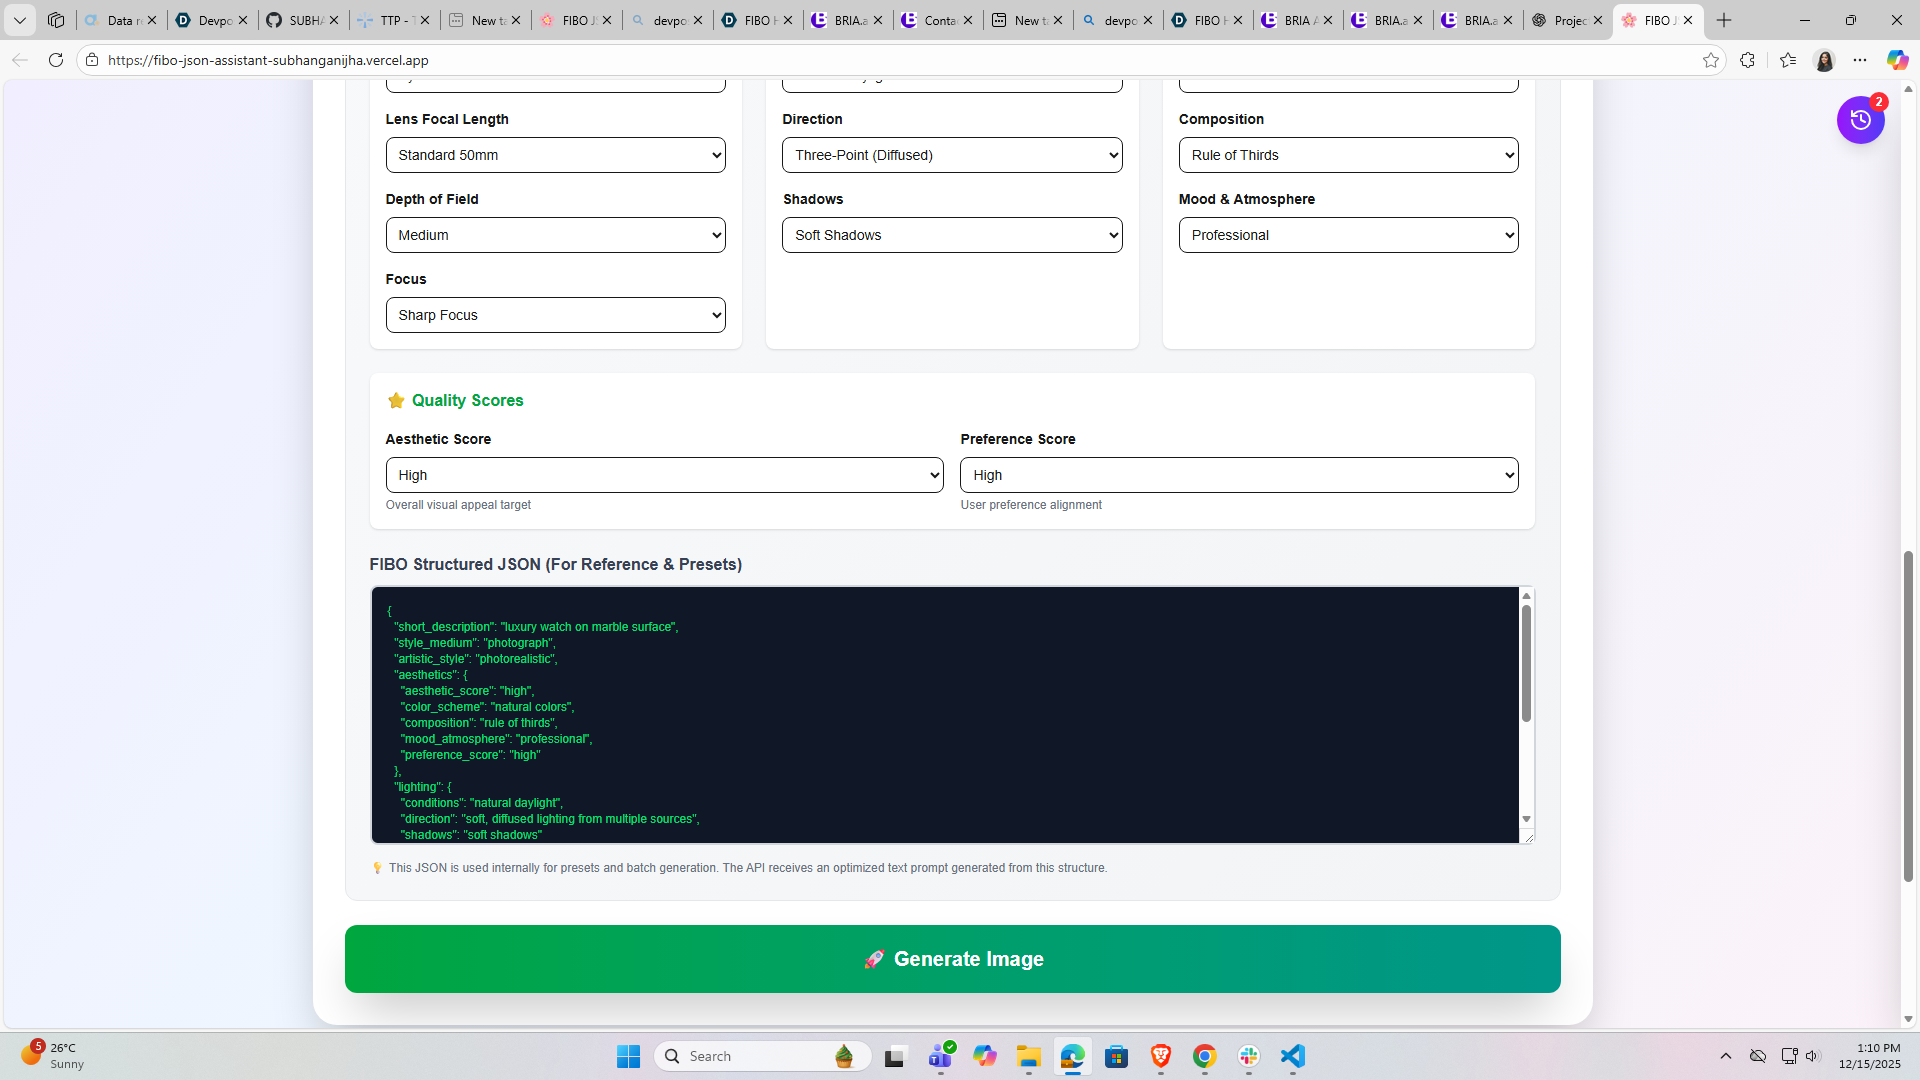Open the Composition Rule of Thirds dropdown

tap(1347, 155)
